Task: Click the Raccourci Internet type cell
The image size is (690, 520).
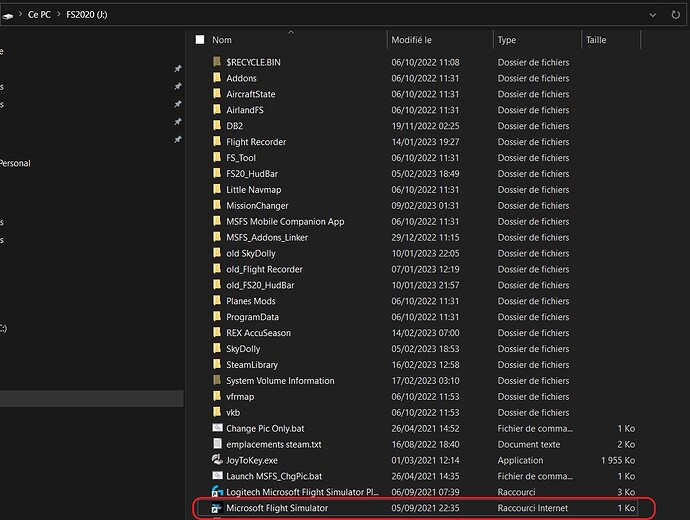Action: (x=532, y=508)
